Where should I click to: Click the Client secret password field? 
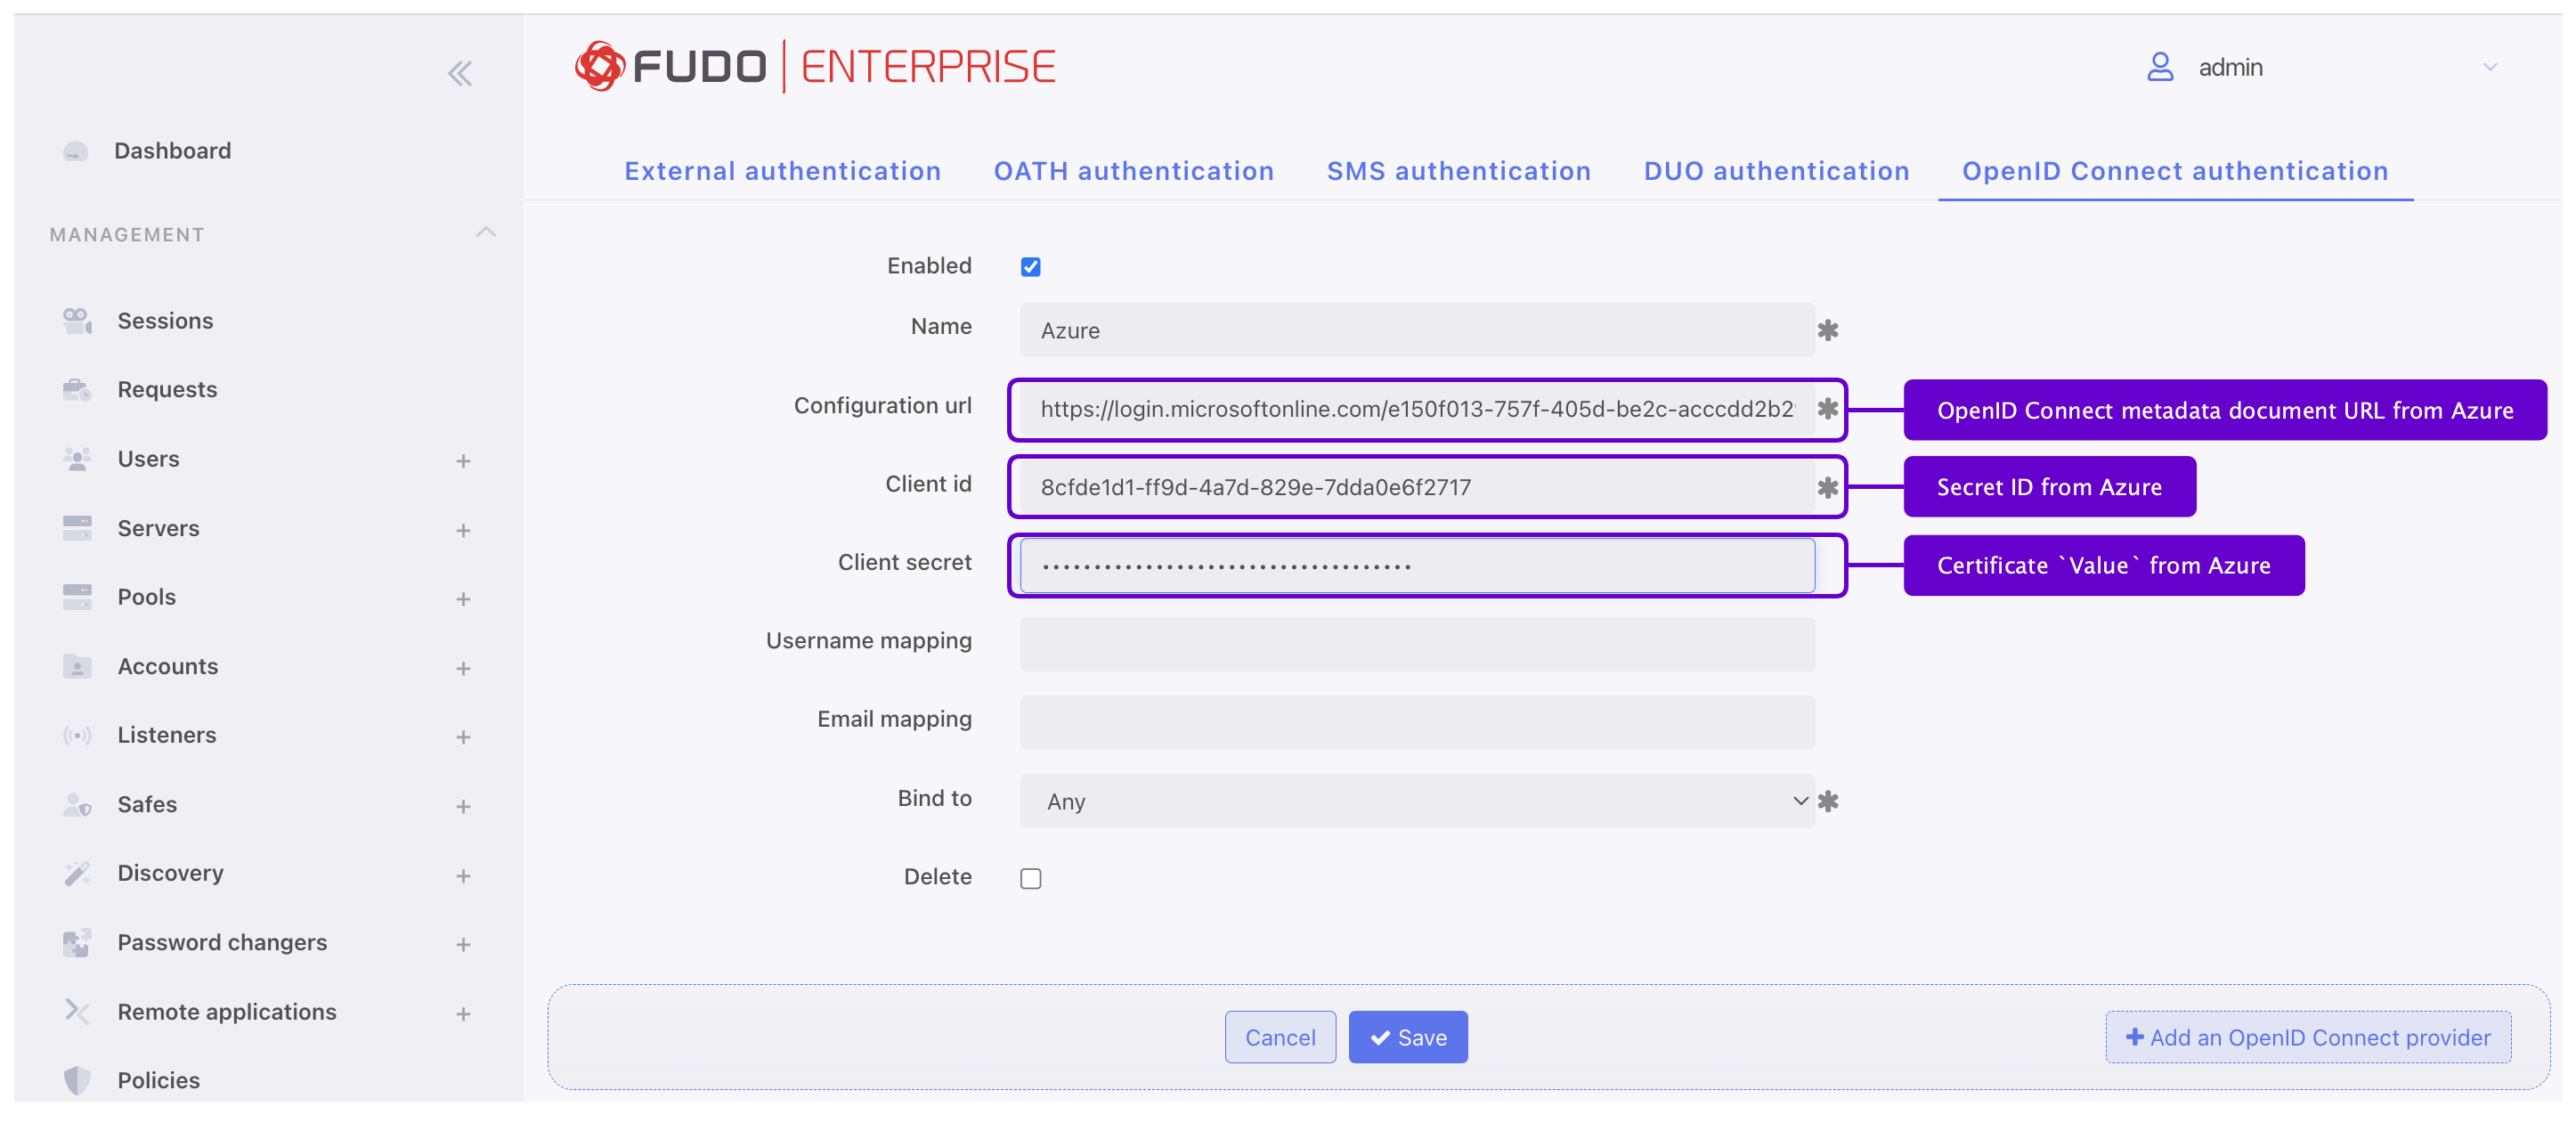[1417, 566]
